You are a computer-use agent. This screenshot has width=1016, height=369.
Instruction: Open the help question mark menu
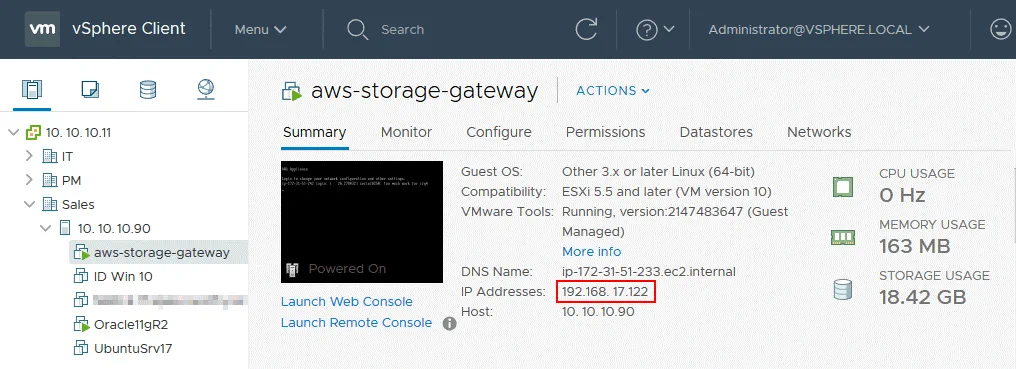coord(655,29)
